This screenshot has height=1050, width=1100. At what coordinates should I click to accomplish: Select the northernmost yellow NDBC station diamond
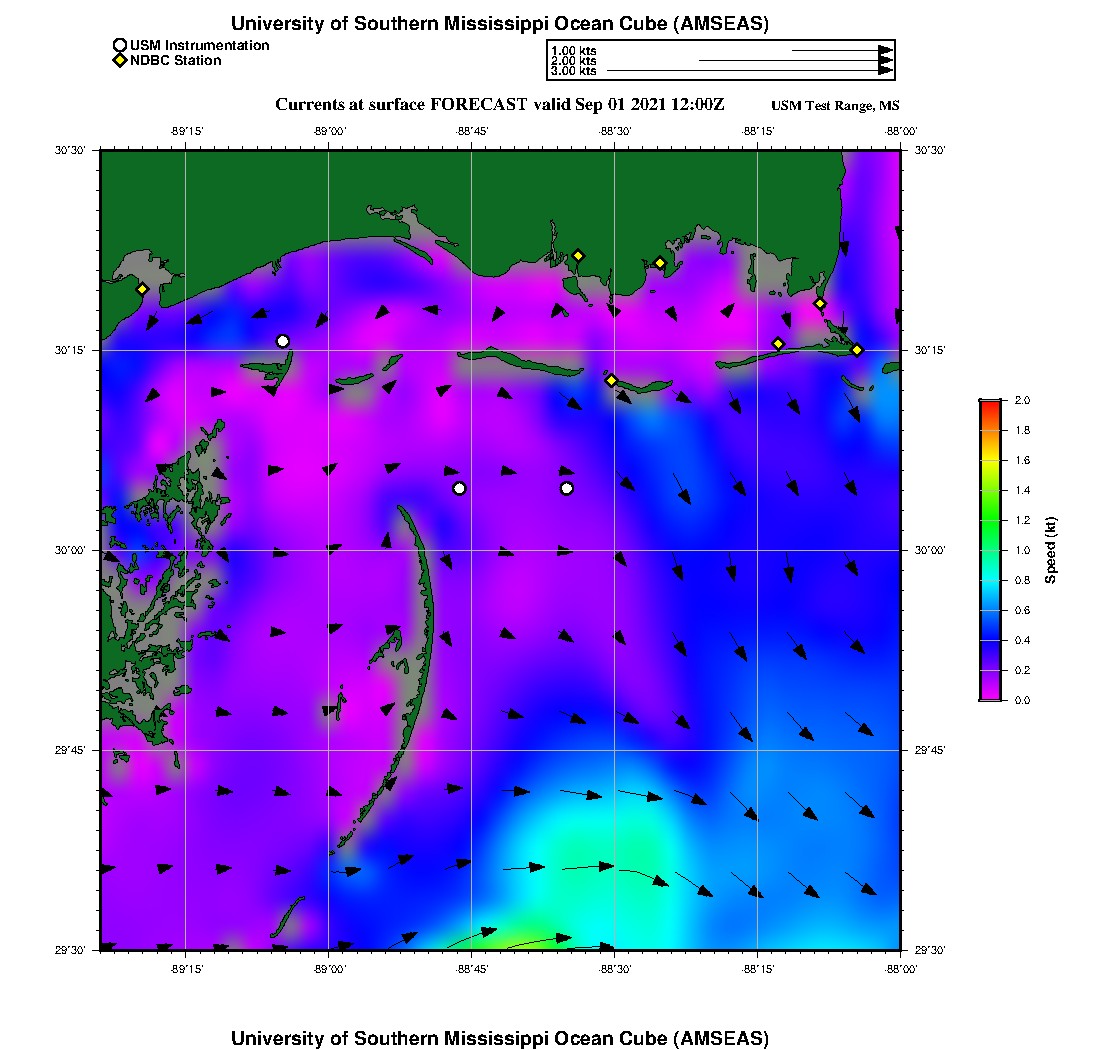pyautogui.click(x=578, y=255)
